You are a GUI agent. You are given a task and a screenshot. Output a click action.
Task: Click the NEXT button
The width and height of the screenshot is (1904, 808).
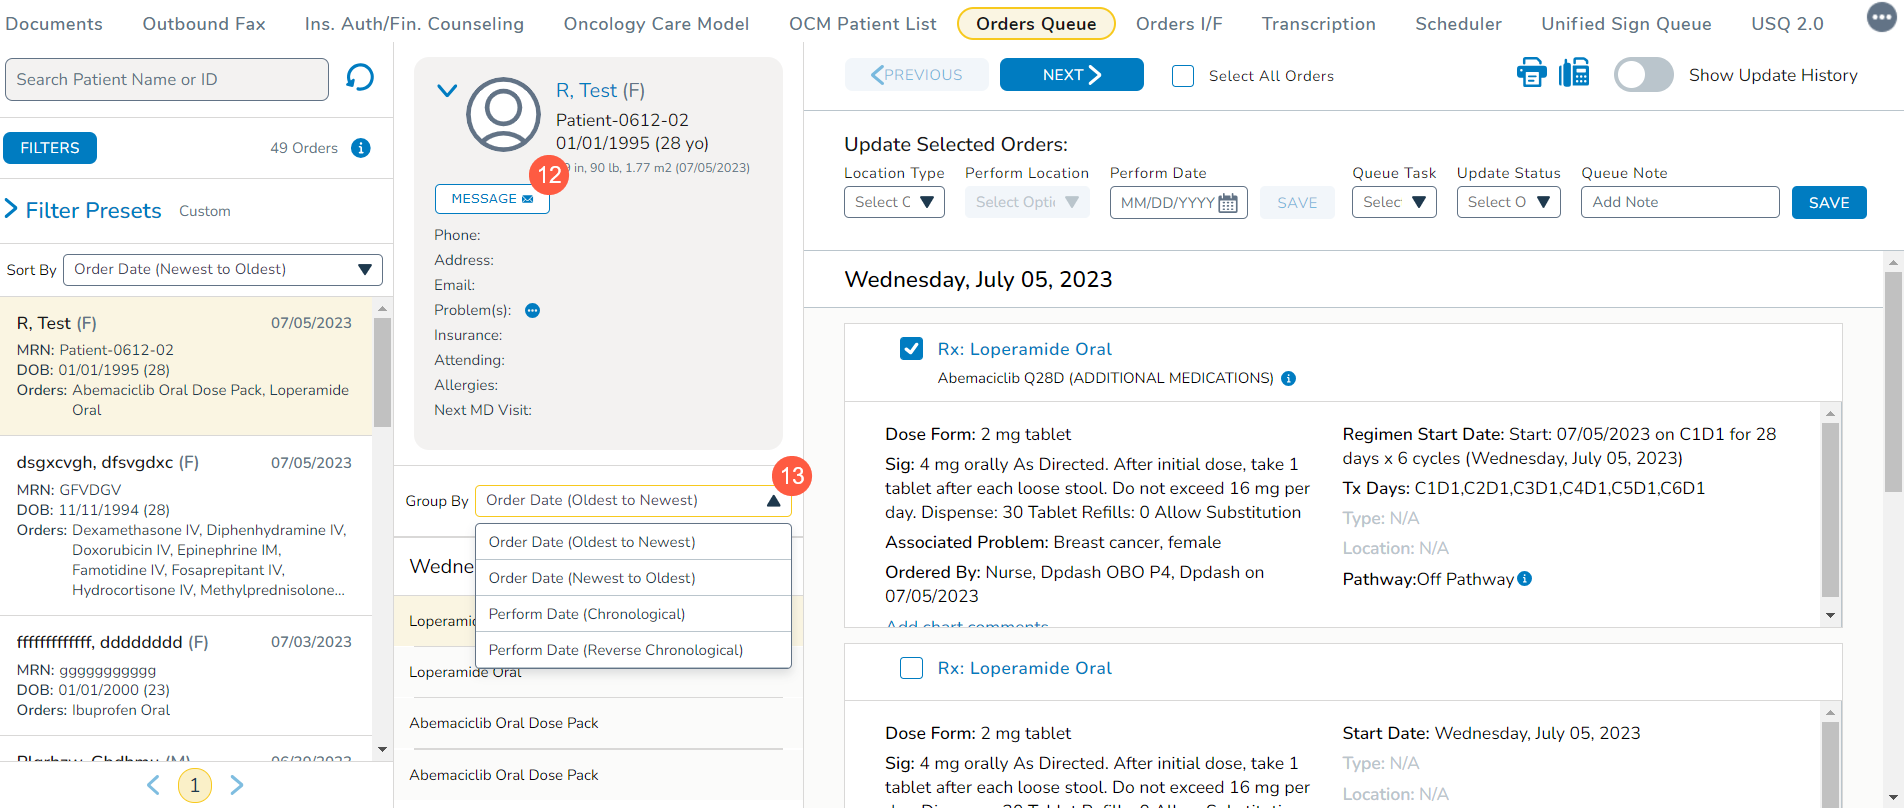tap(1071, 75)
